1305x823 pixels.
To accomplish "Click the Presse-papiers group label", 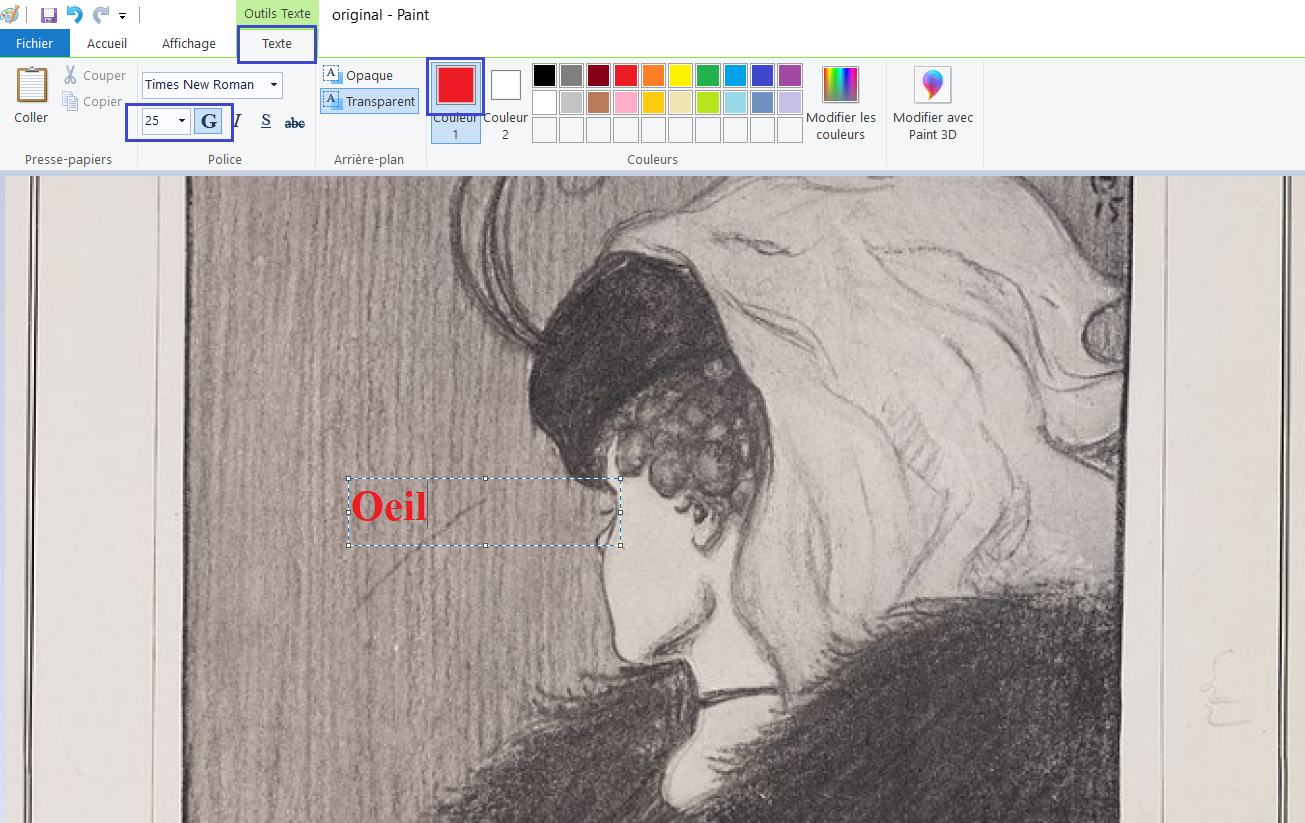I will [x=69, y=159].
